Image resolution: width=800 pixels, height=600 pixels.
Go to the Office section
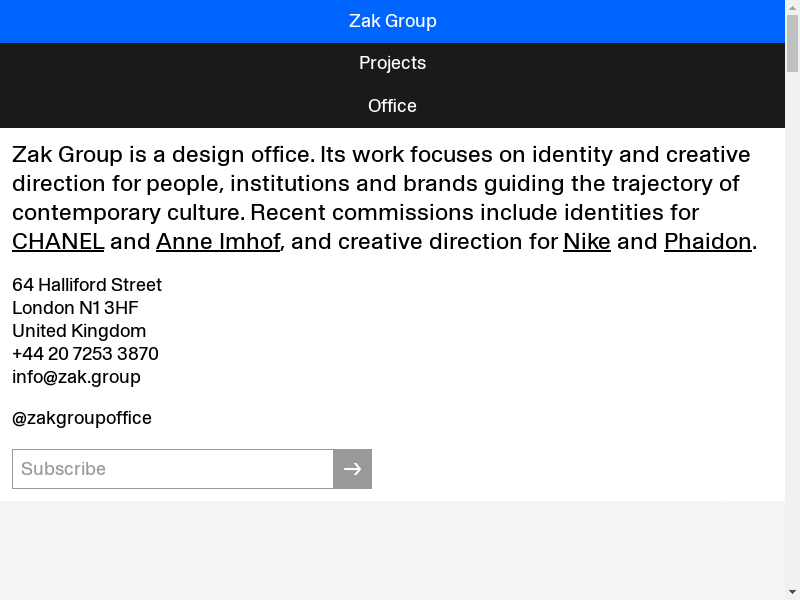point(392,106)
